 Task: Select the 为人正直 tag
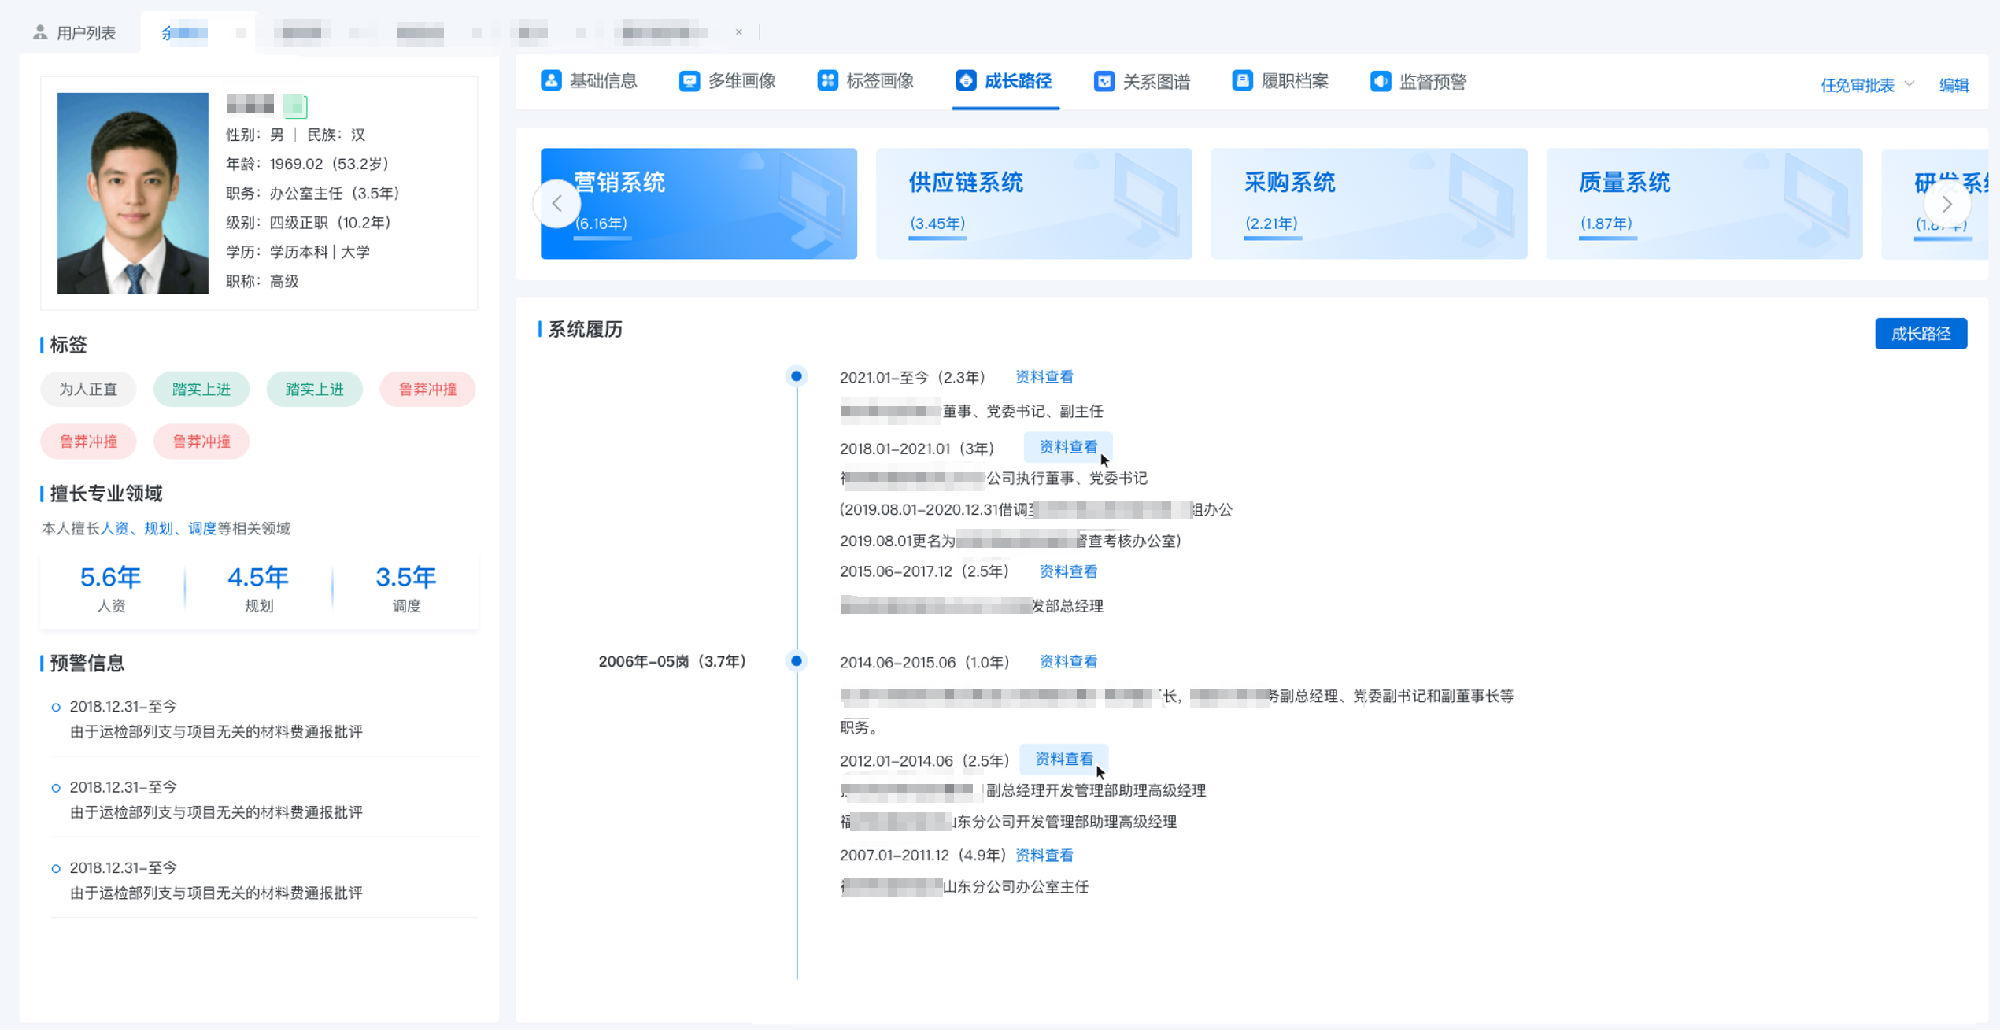pyautogui.click(x=88, y=389)
